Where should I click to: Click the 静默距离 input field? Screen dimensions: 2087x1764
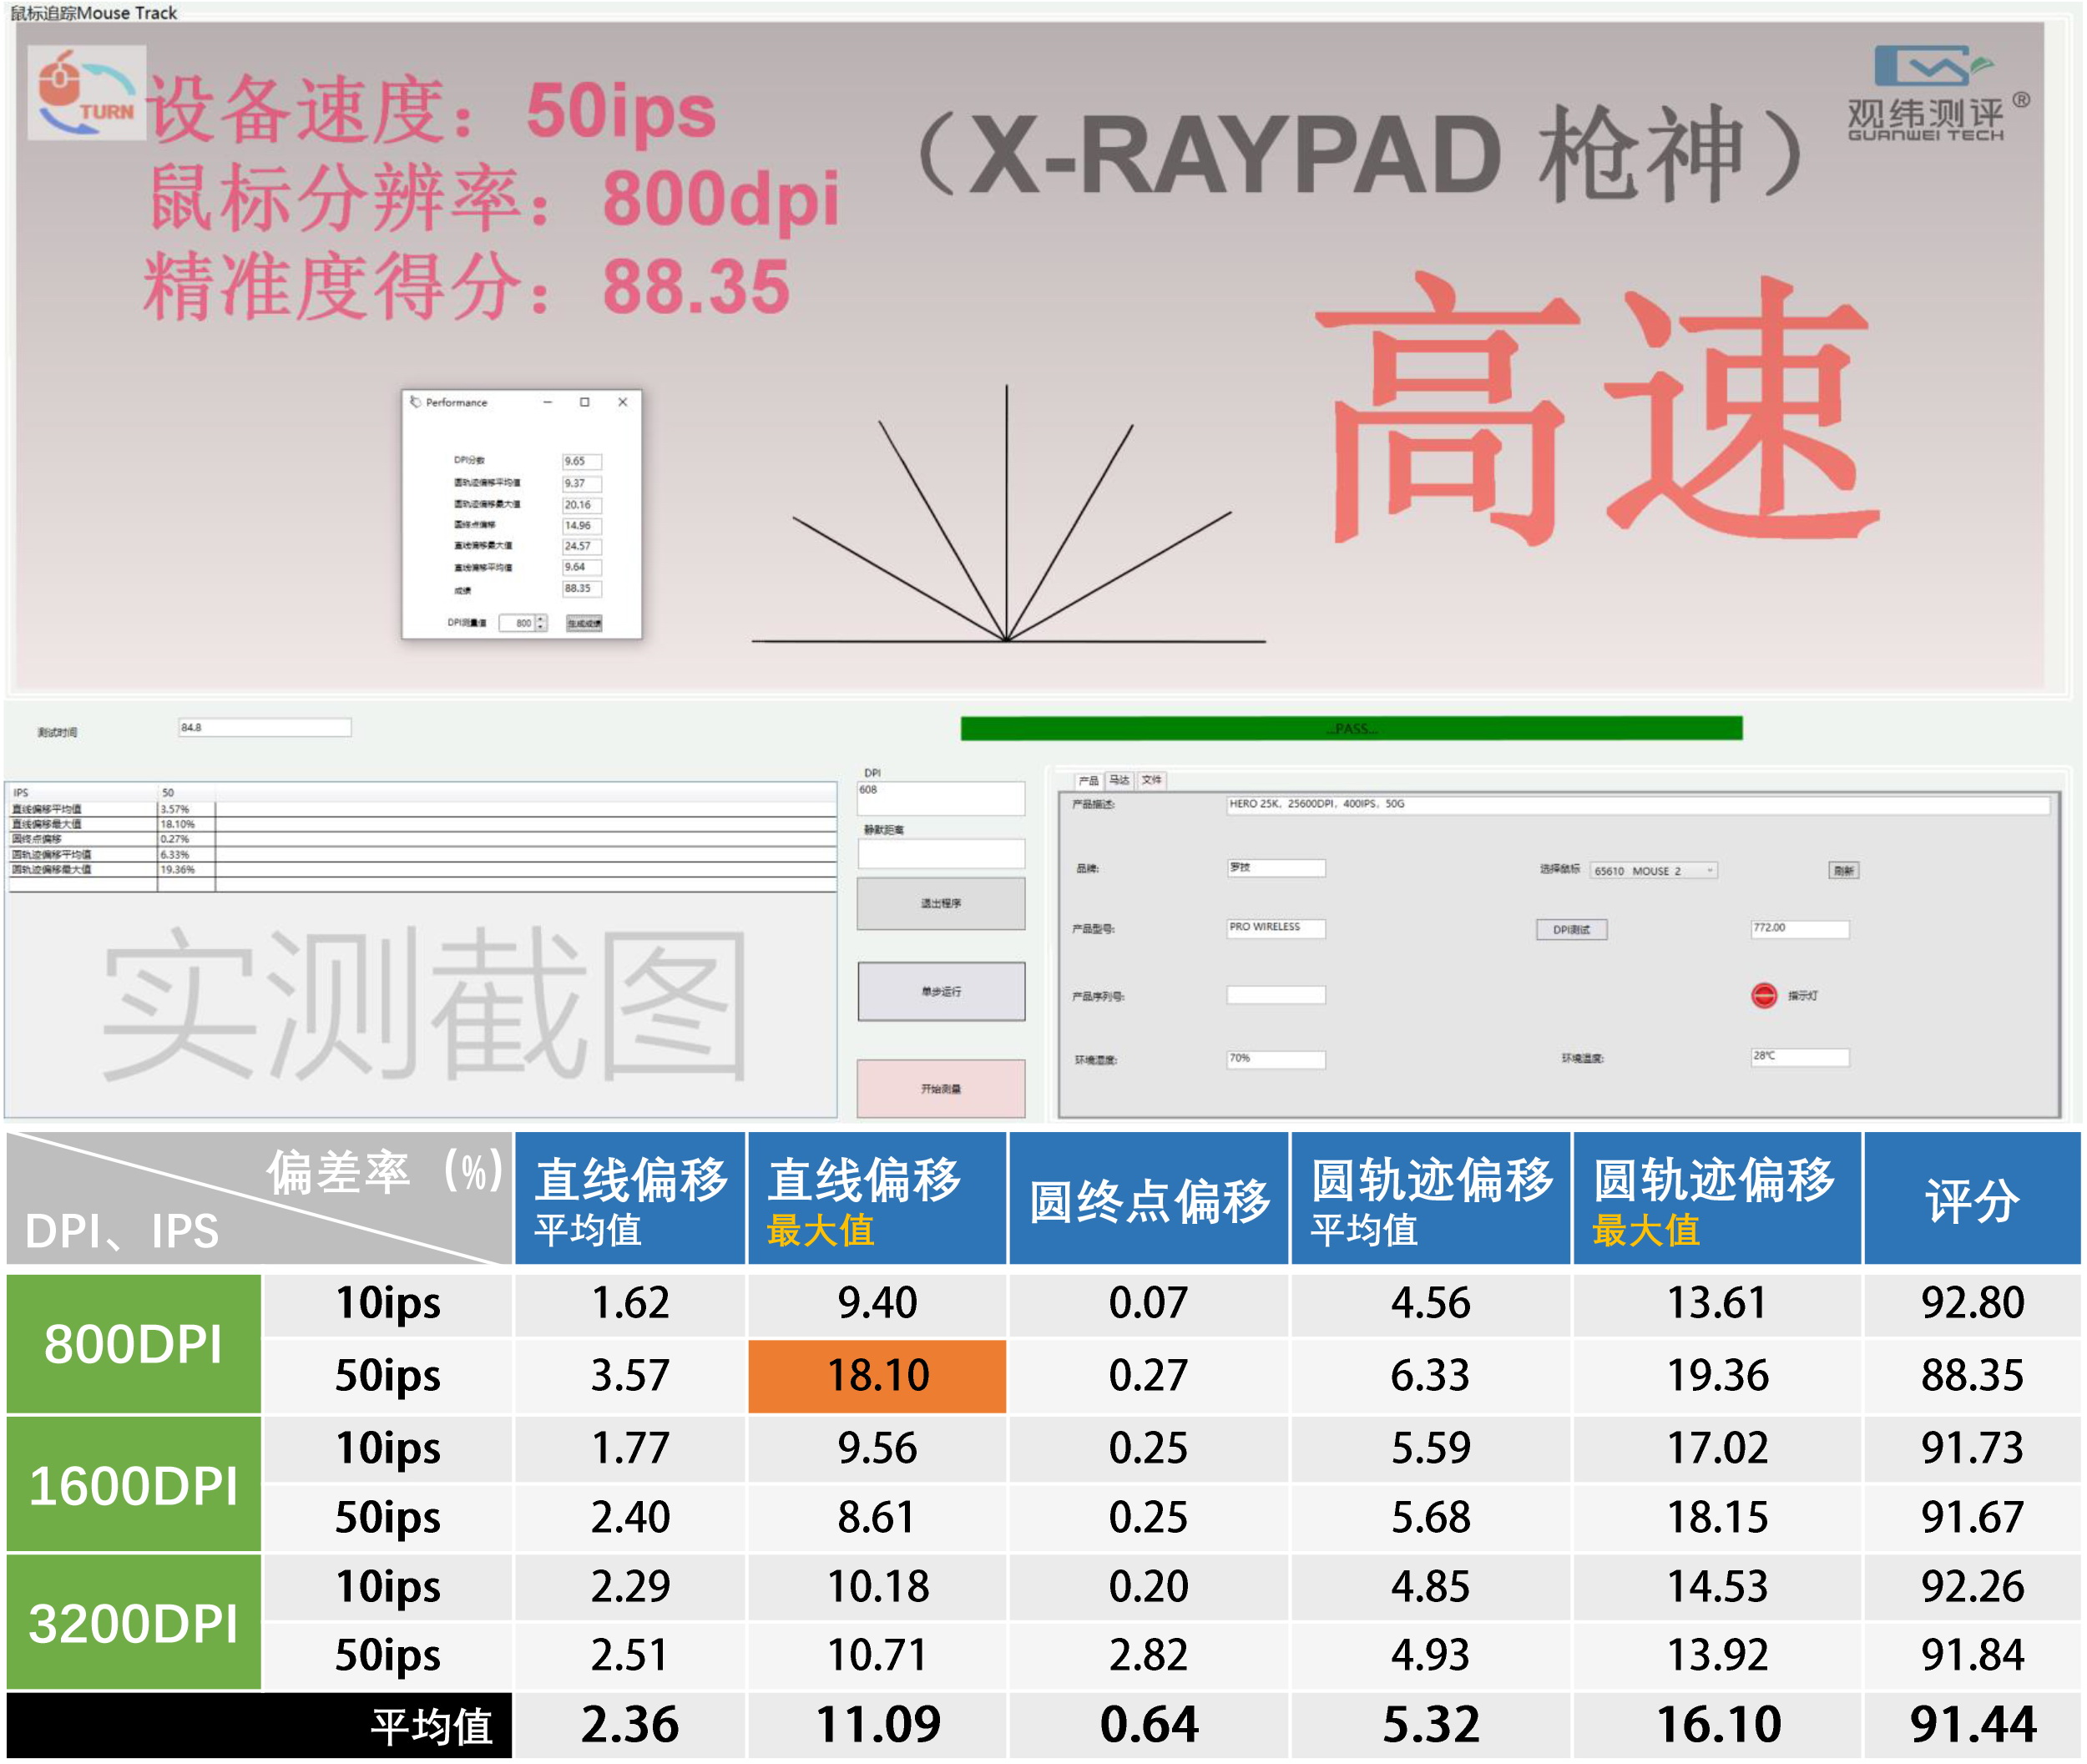coord(940,853)
